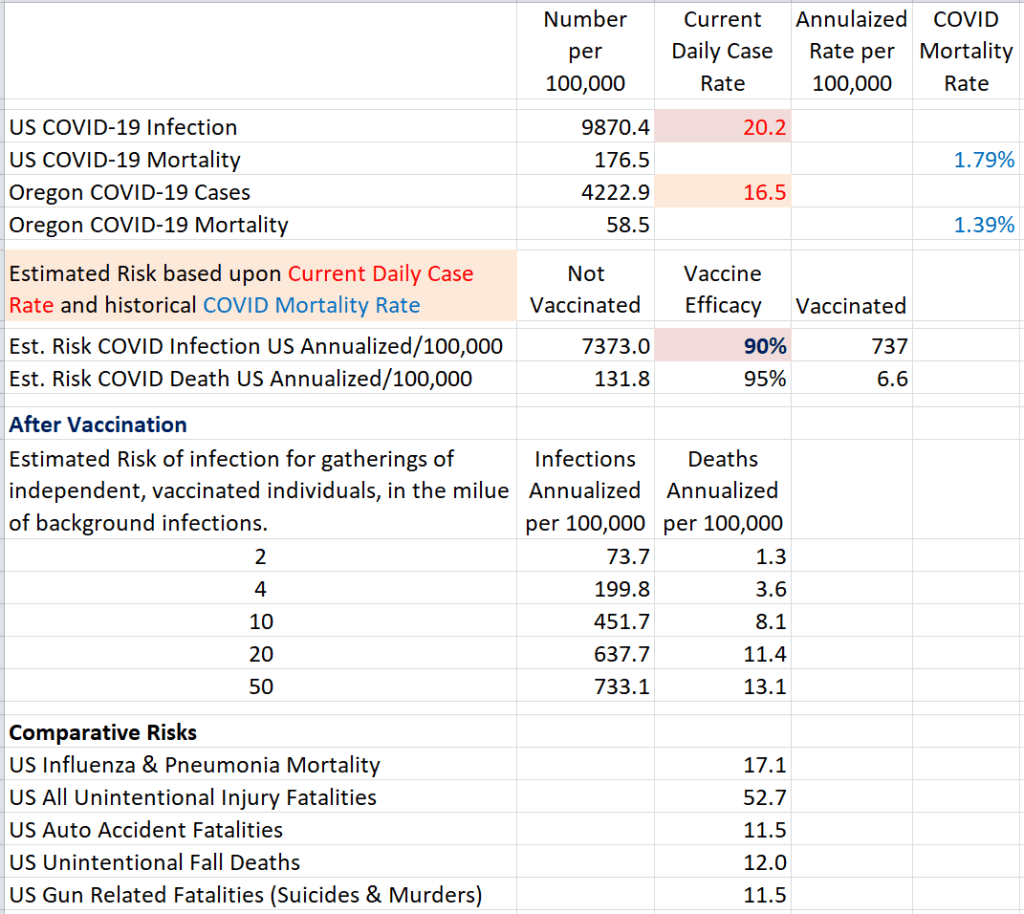Select the US COVID-19 Infection value 9870.4
The height and width of the screenshot is (914, 1024).
(585, 127)
